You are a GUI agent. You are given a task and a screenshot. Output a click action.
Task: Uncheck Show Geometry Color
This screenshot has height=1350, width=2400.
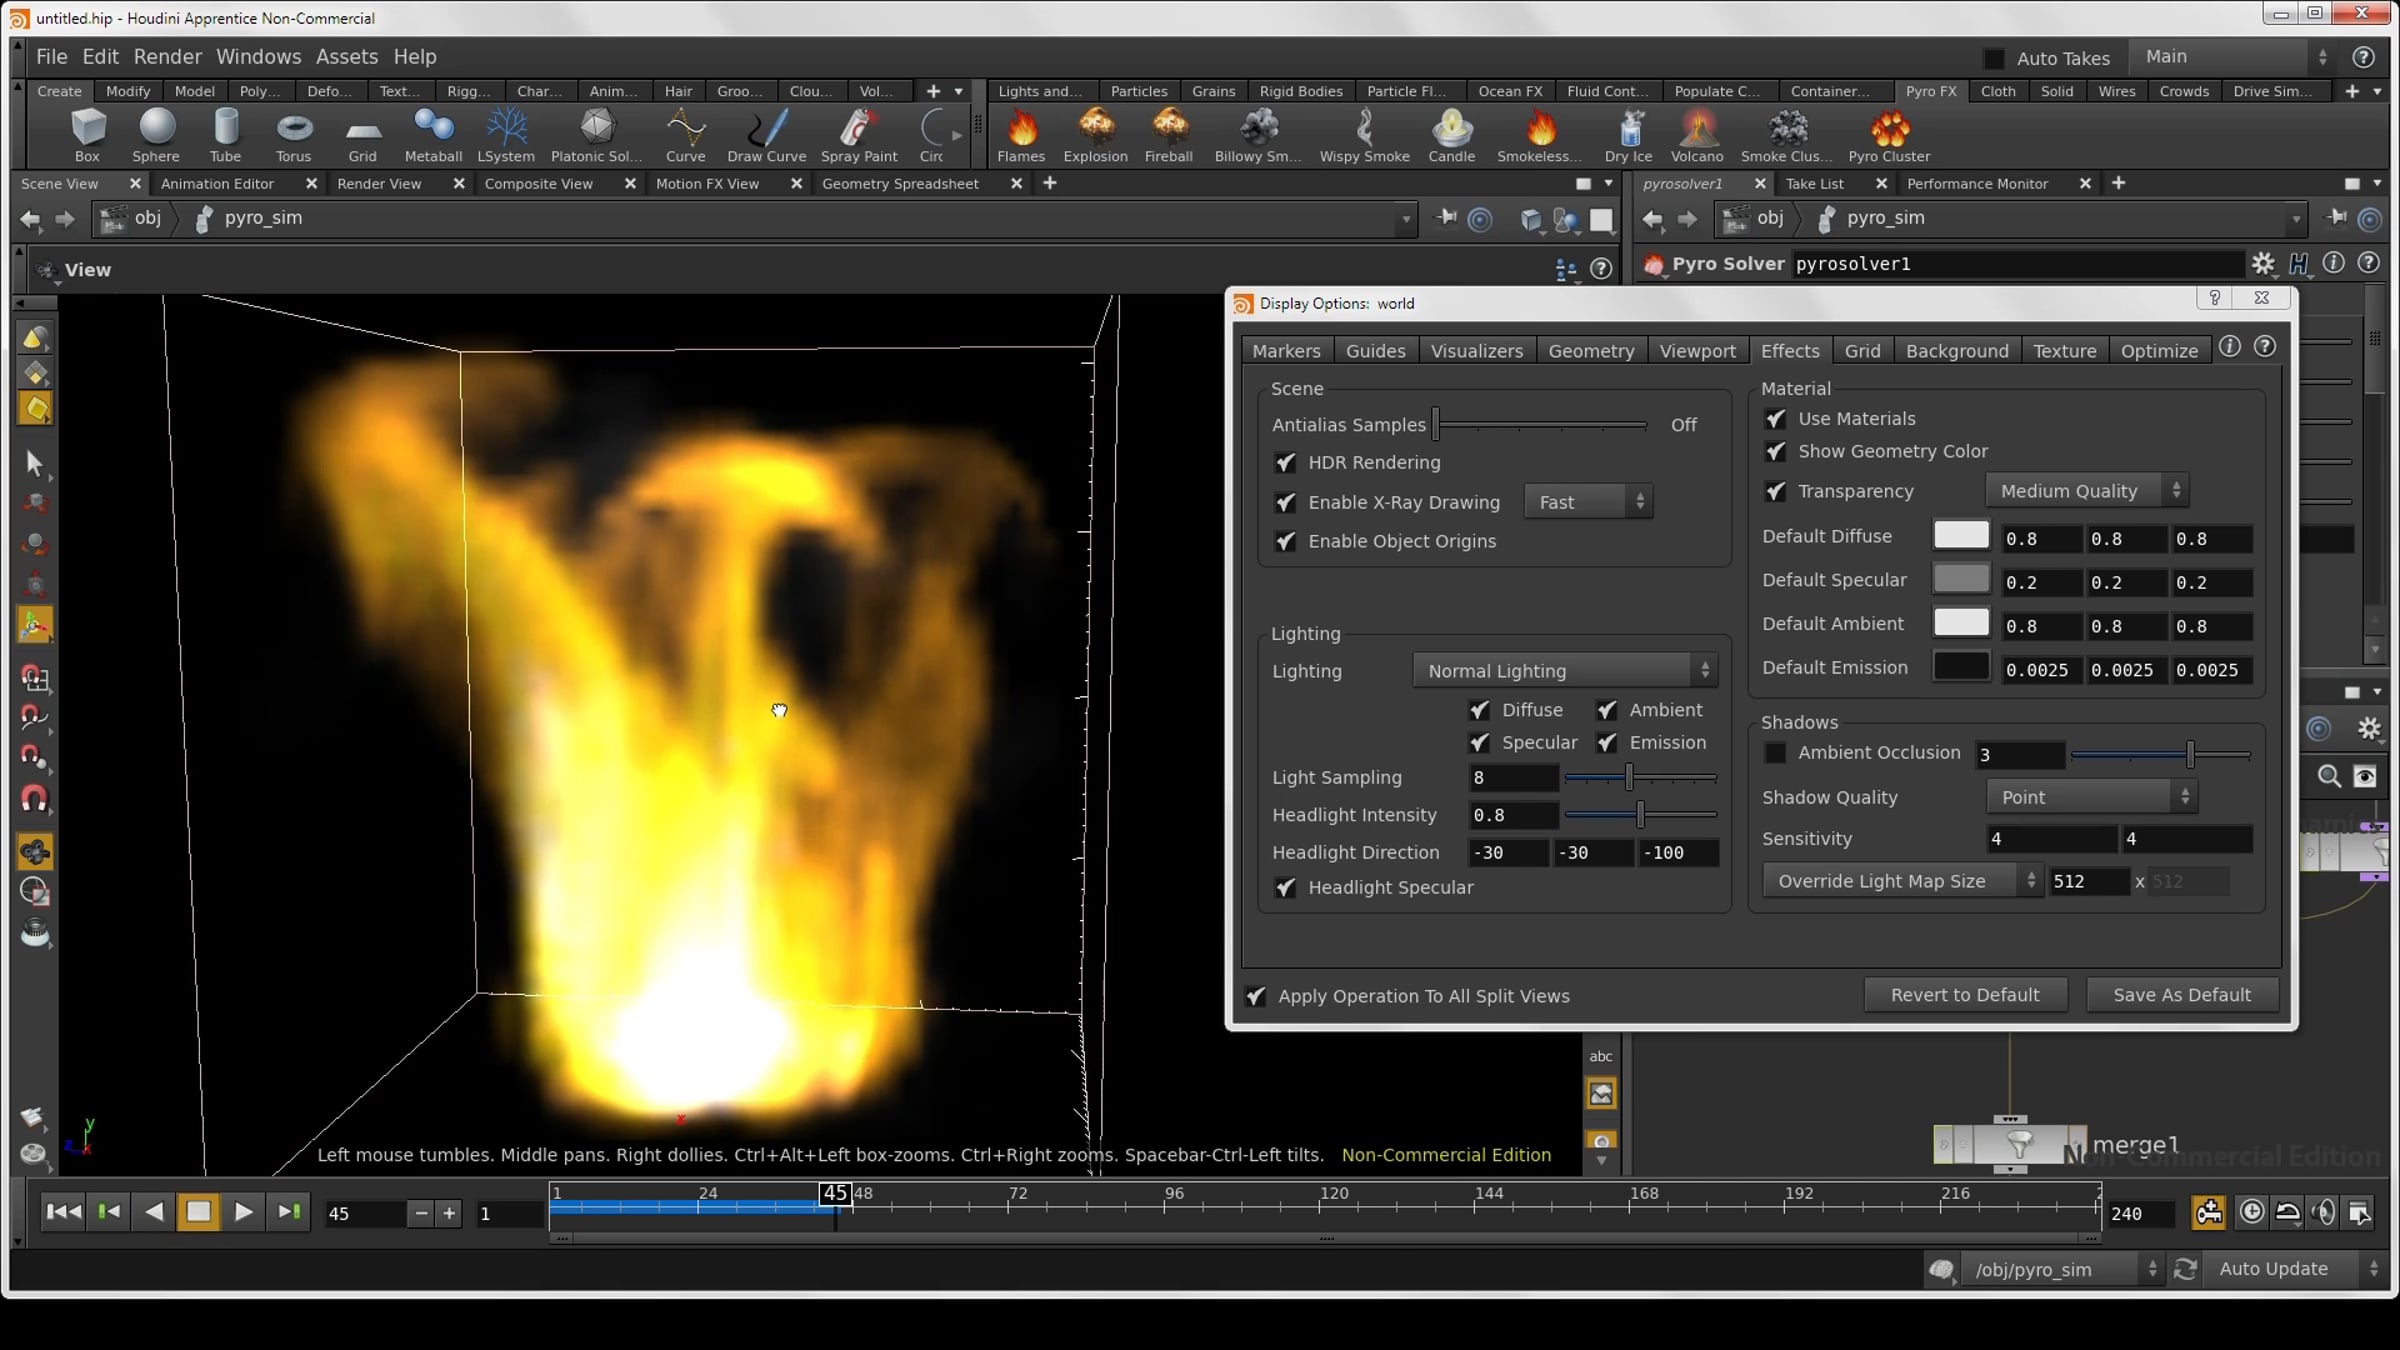point(1775,451)
